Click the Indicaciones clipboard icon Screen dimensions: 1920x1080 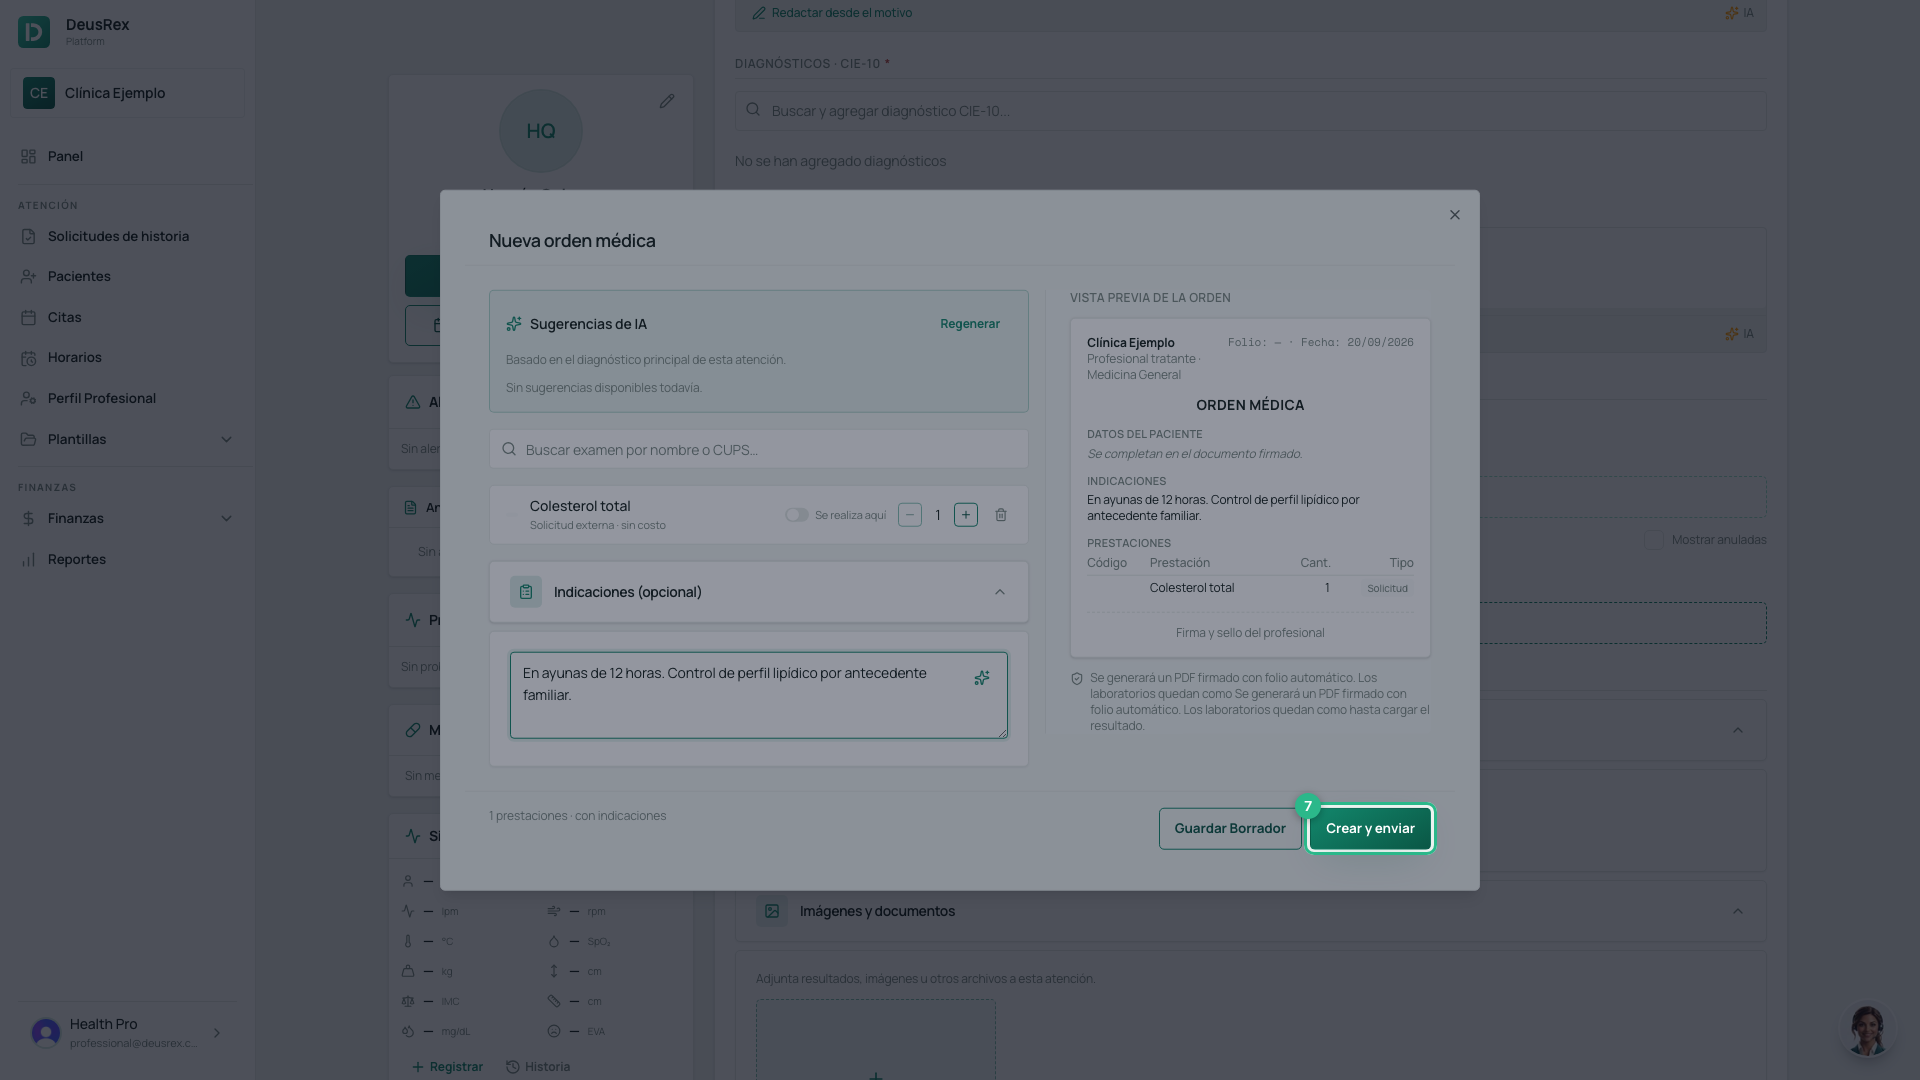tap(526, 592)
